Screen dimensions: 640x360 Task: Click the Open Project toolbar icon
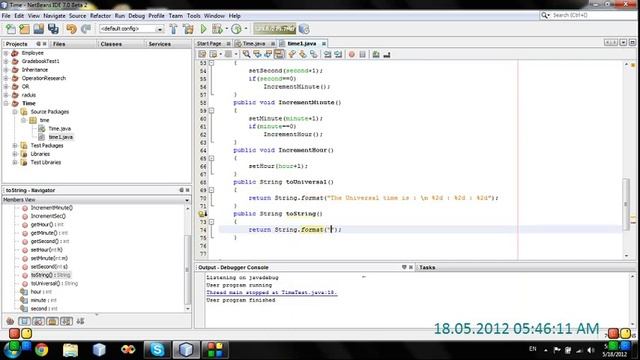click(x=39, y=29)
